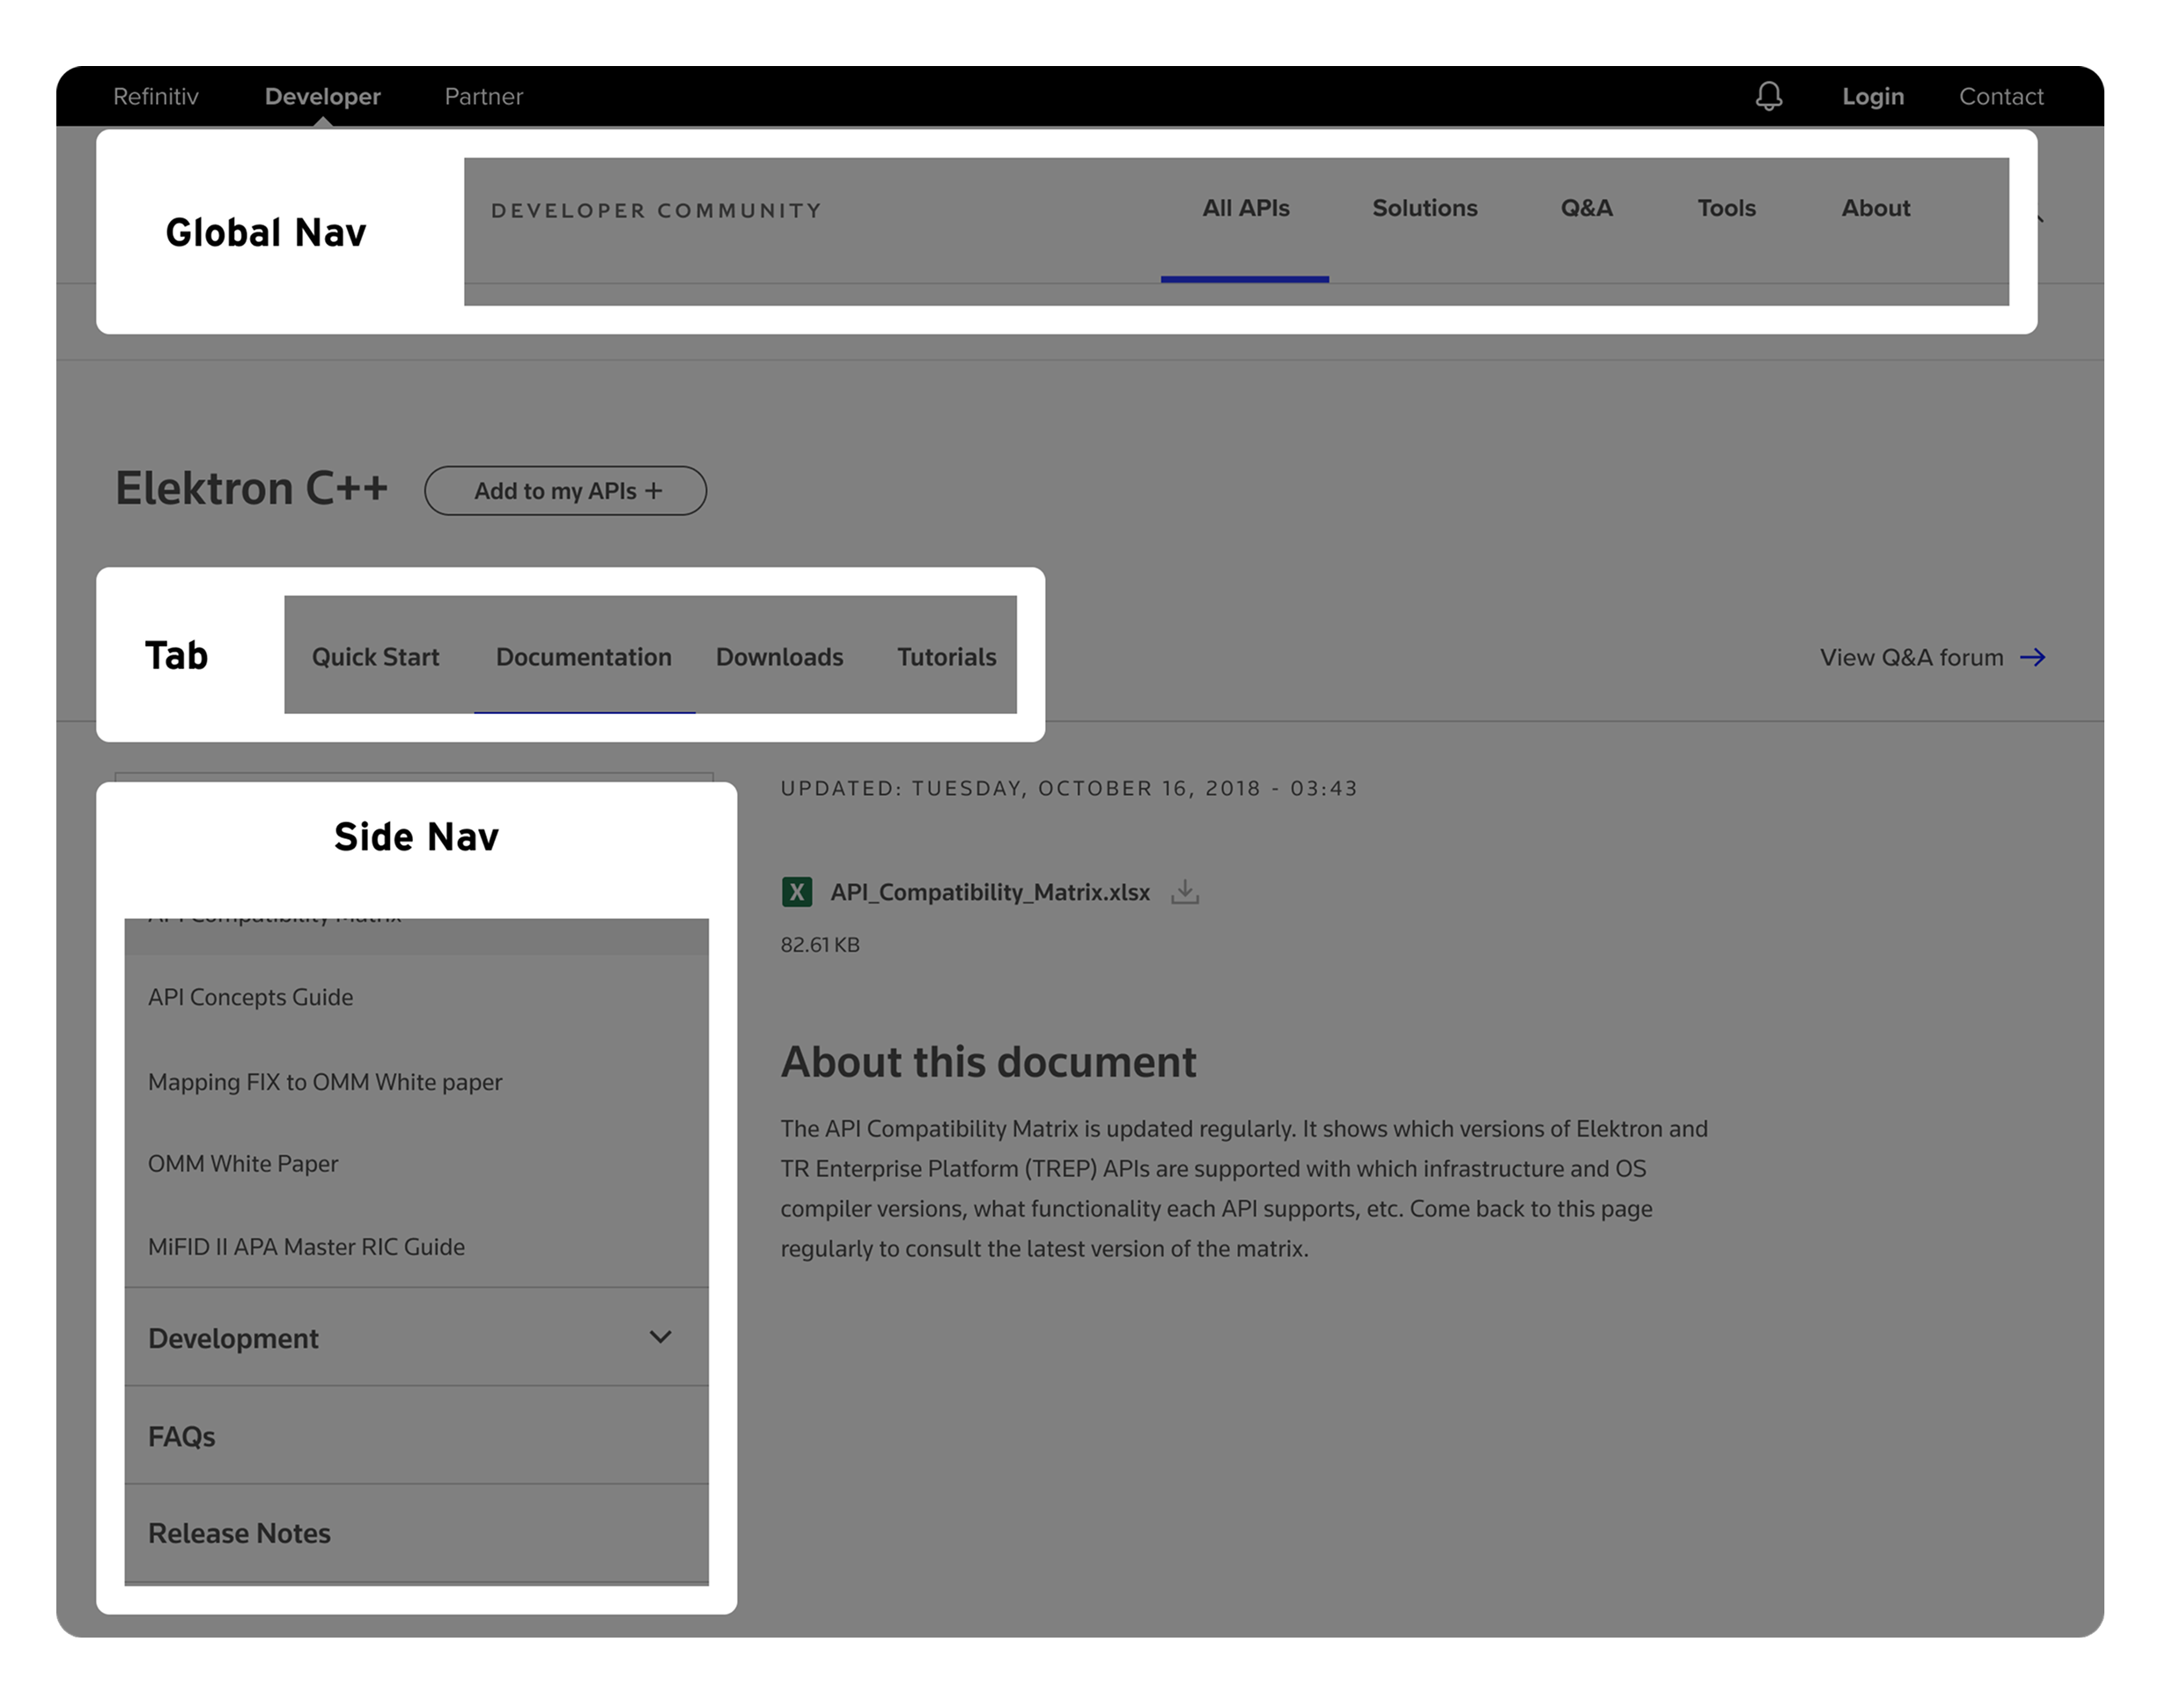Screen dimensions: 2166x1708
Task: Click the Excel file type icon
Action: pyautogui.click(x=796, y=891)
